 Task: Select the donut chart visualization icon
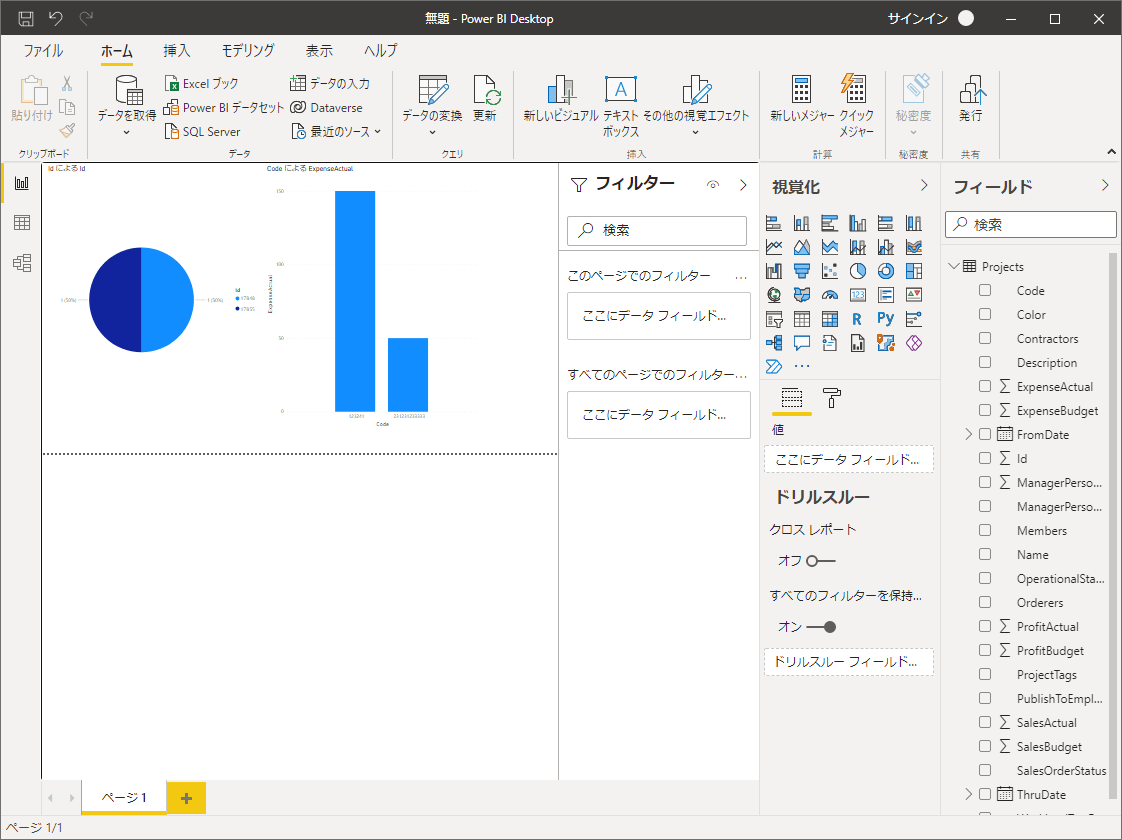pyautogui.click(x=885, y=271)
